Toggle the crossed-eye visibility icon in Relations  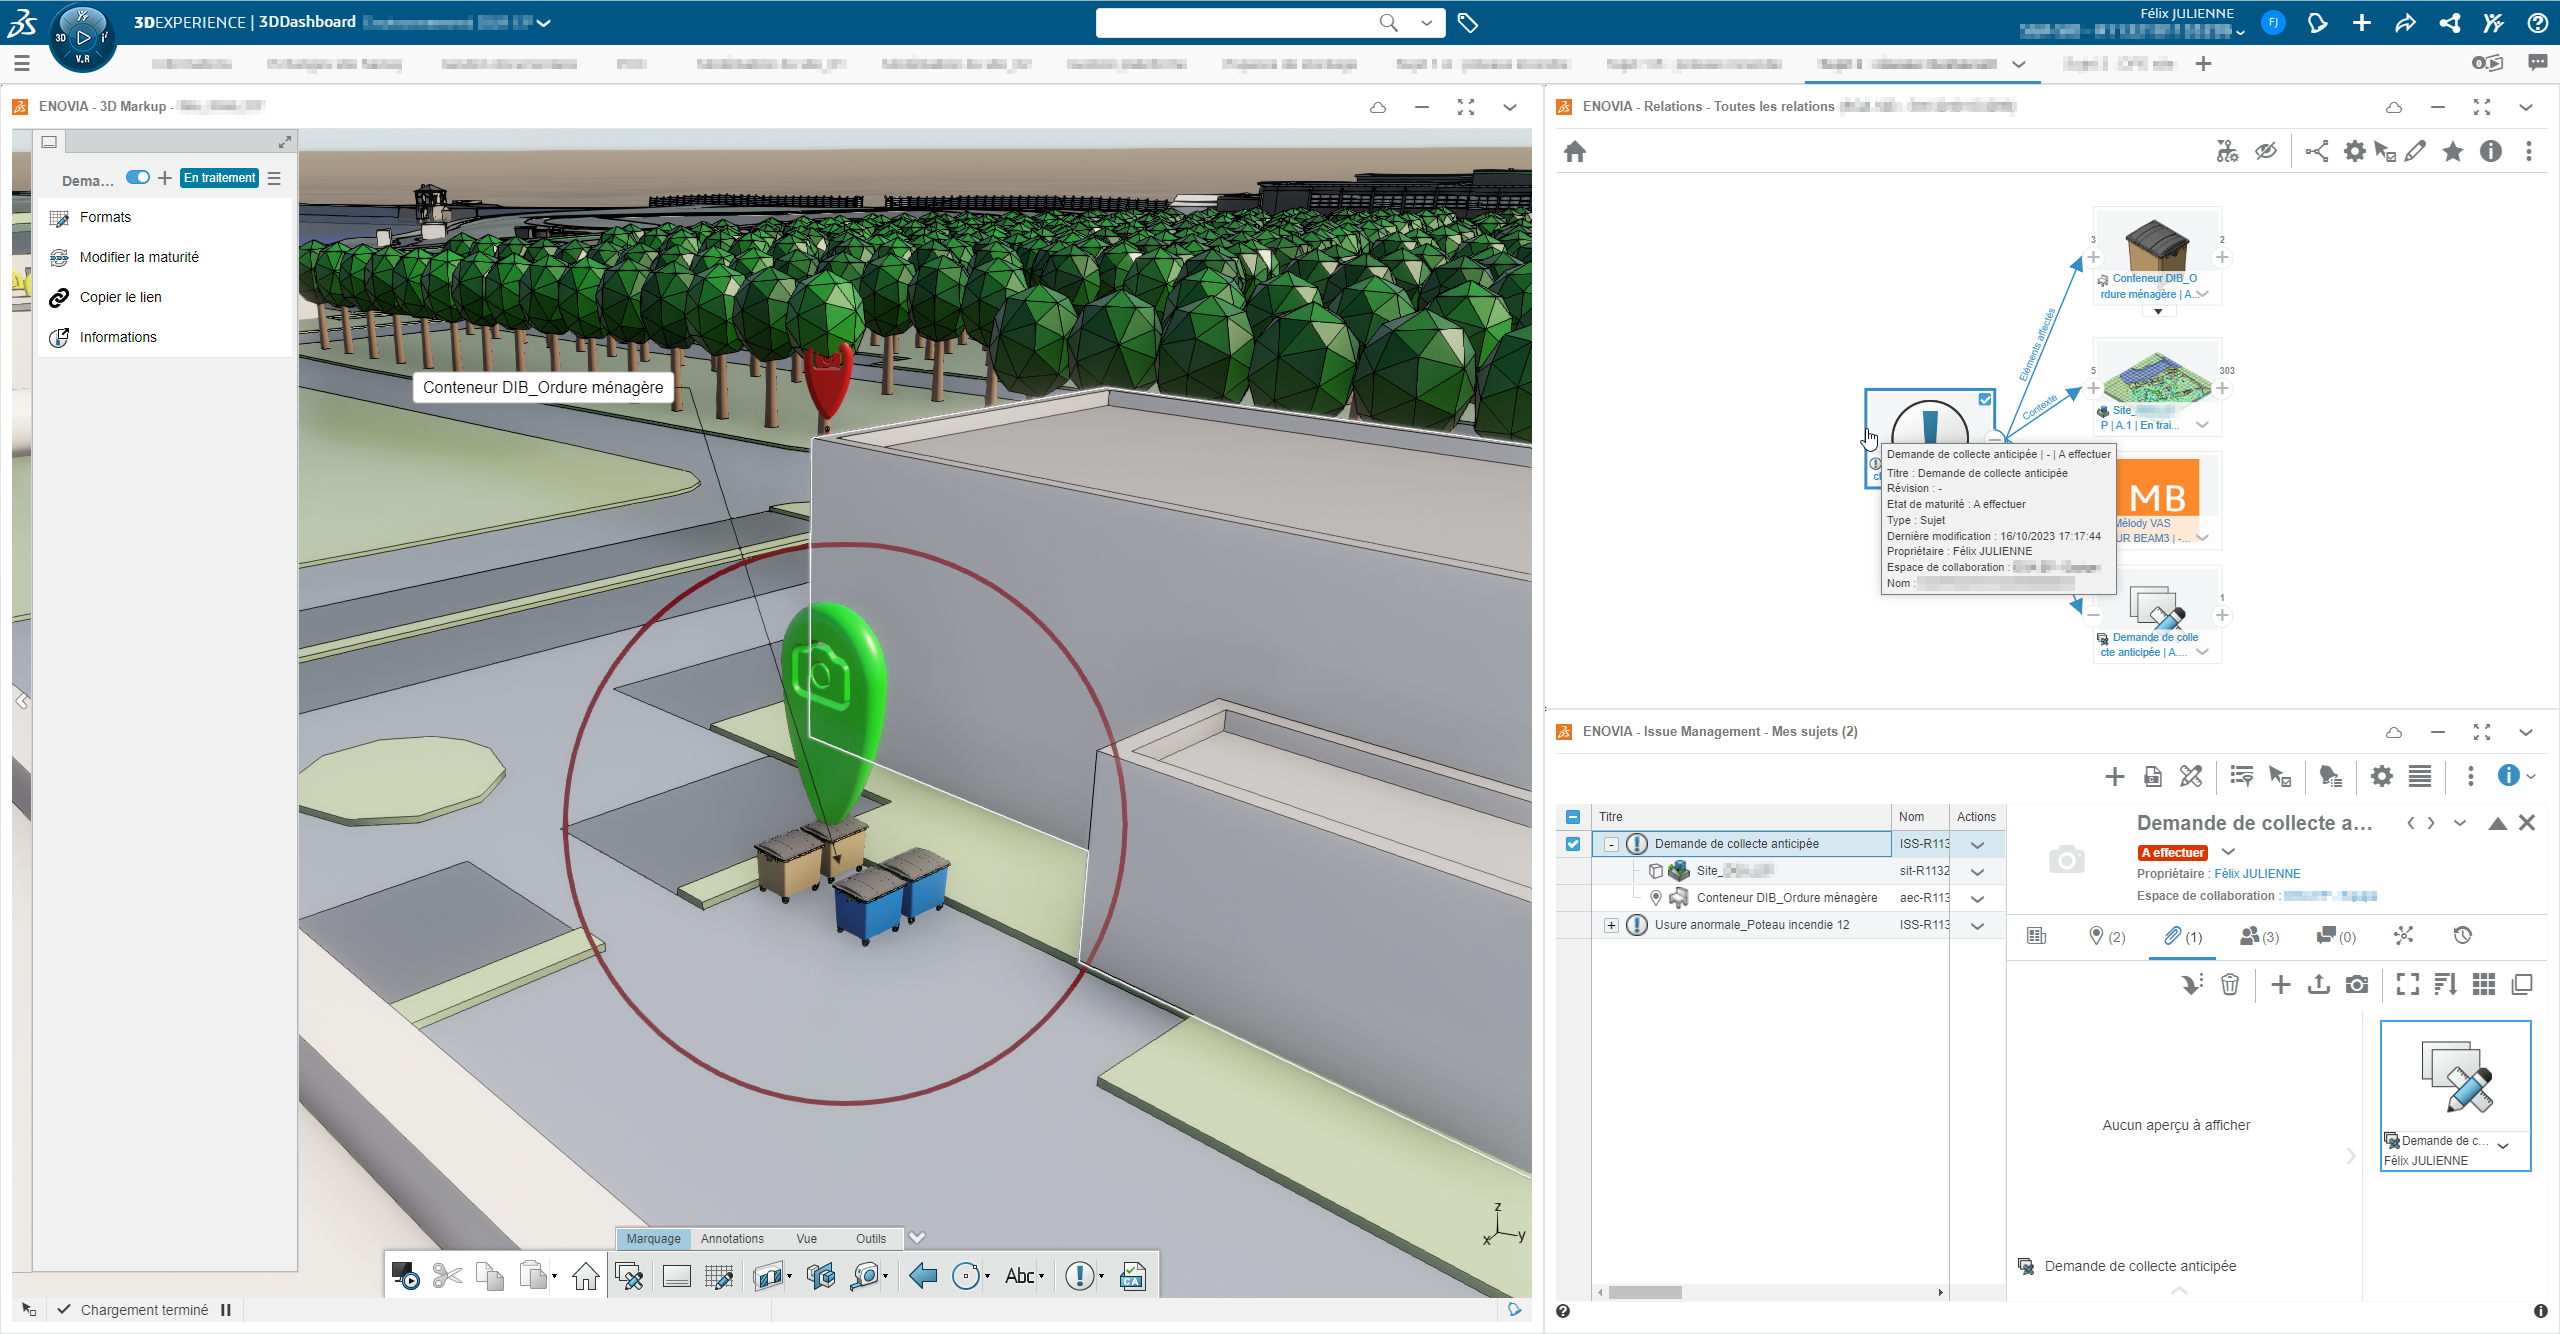click(x=2265, y=151)
